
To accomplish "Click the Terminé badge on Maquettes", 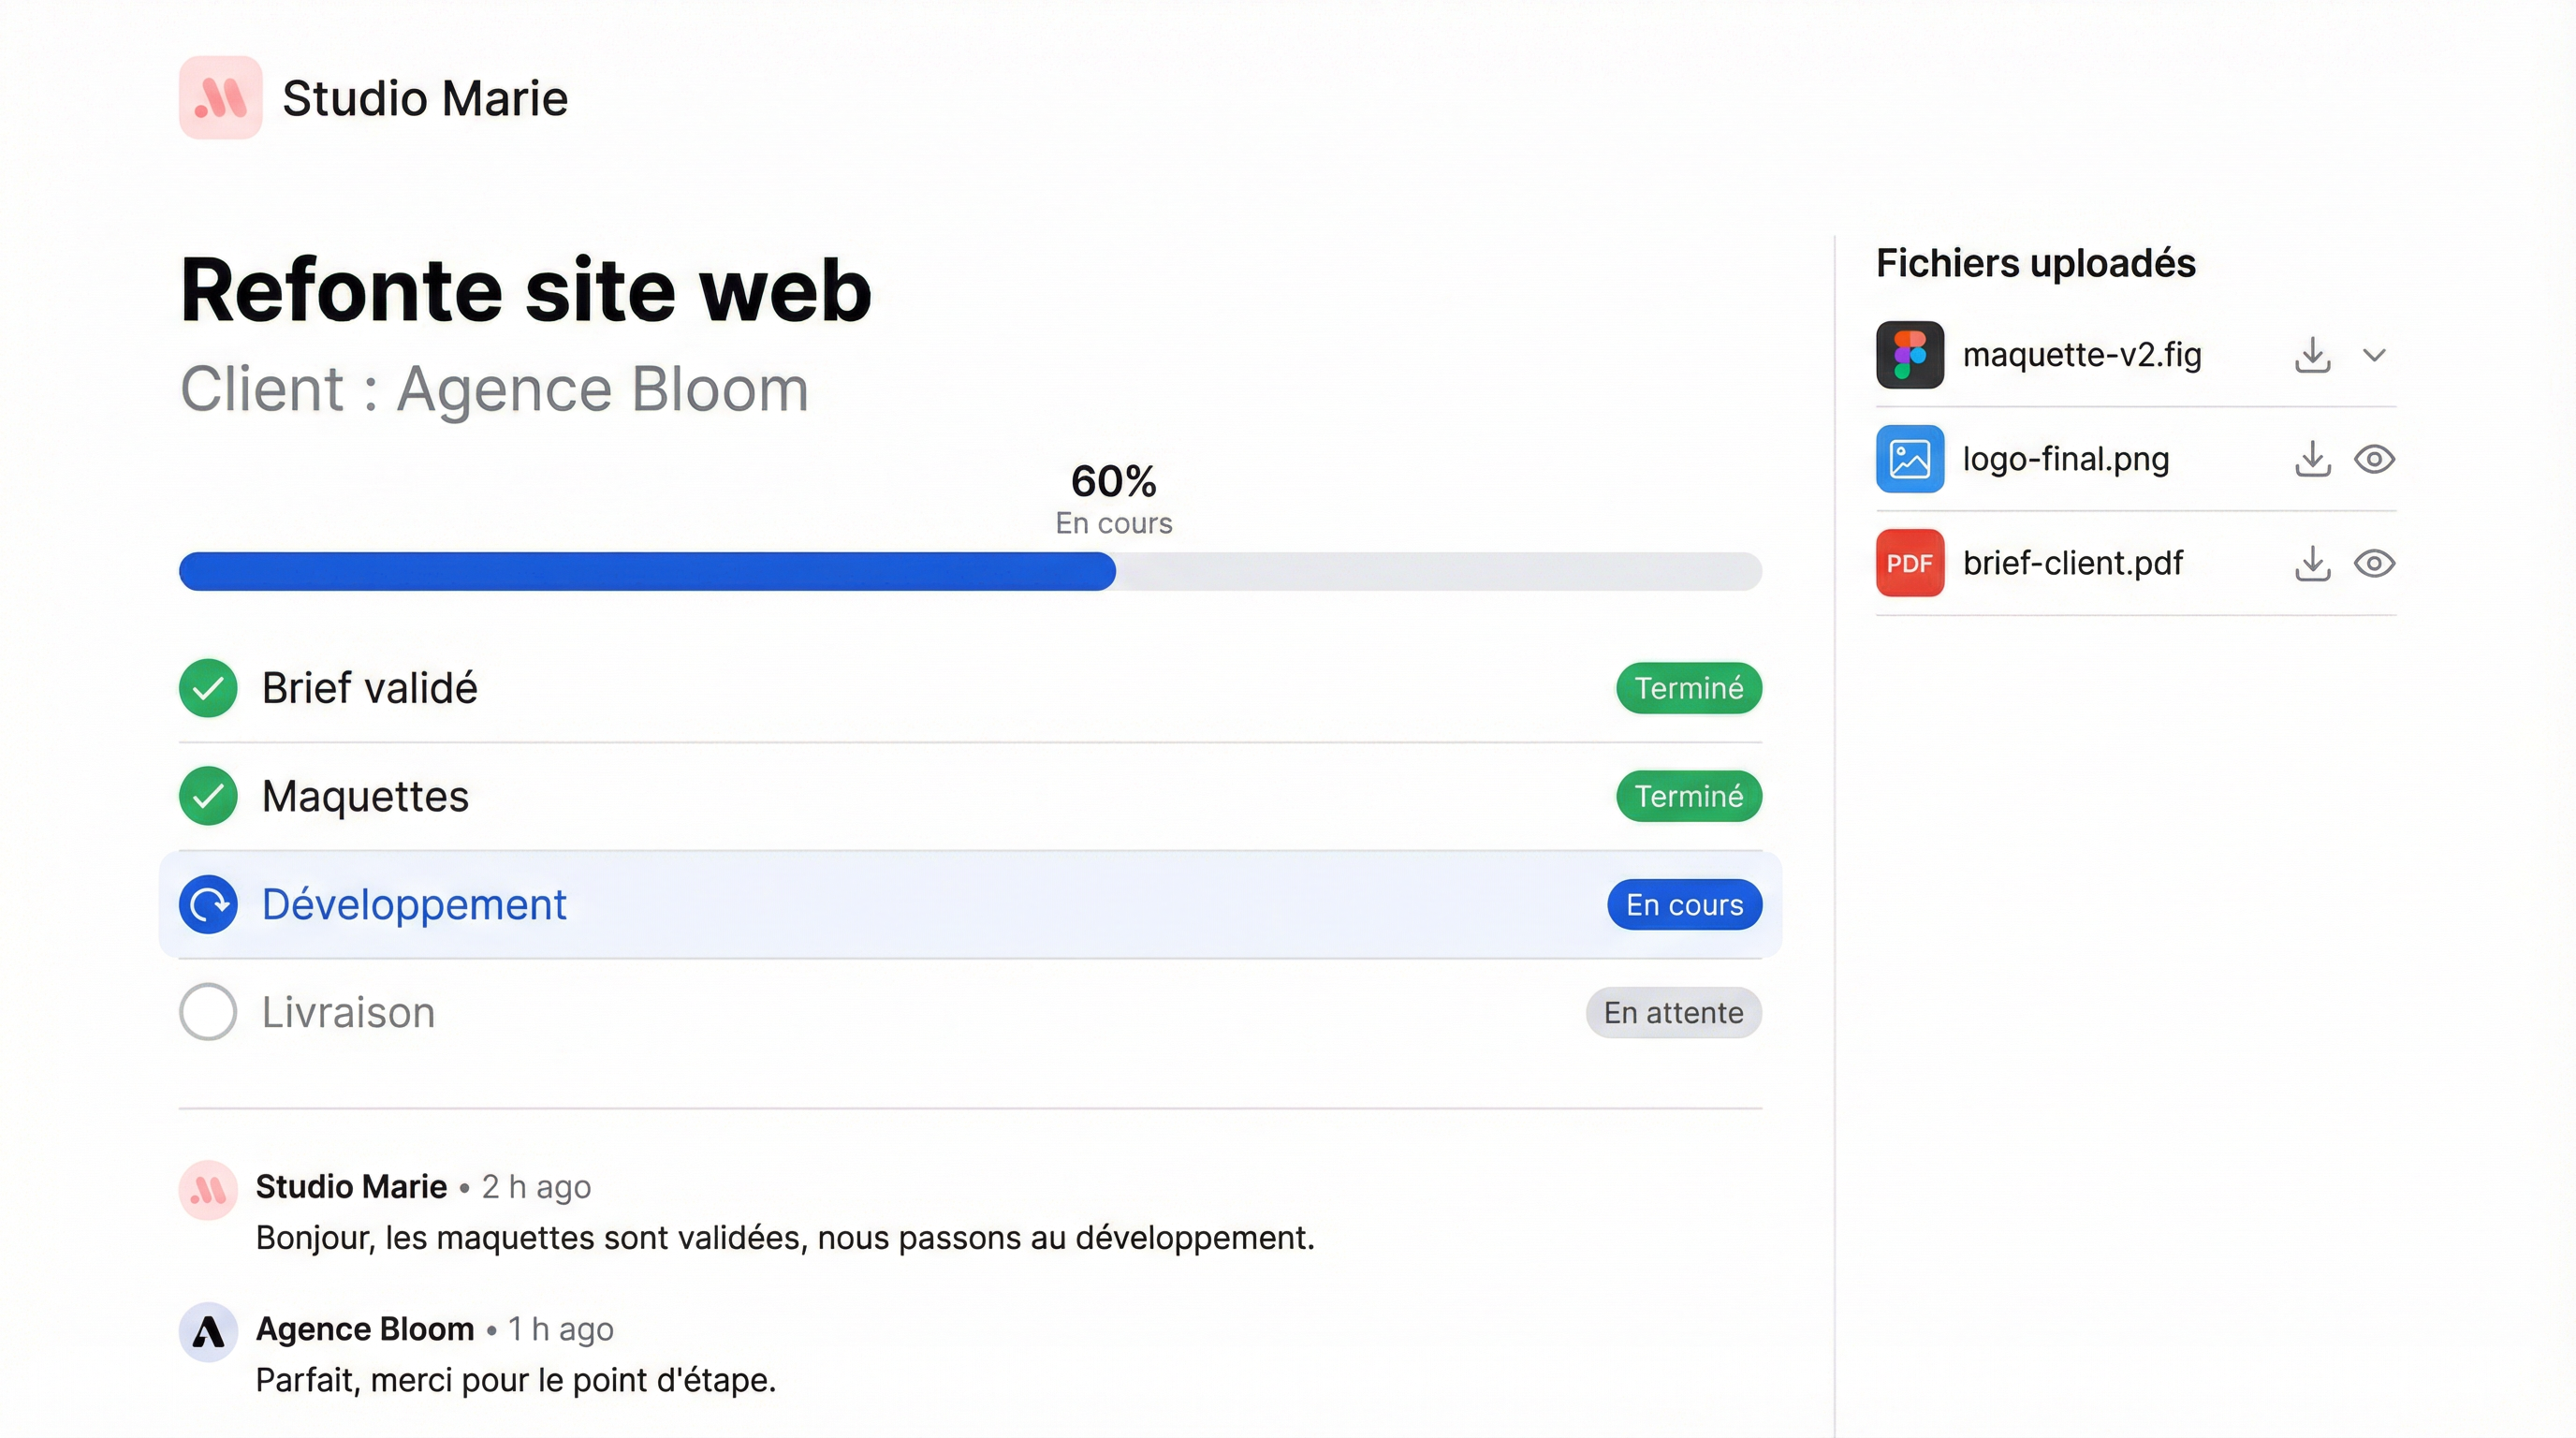I will pos(1688,796).
